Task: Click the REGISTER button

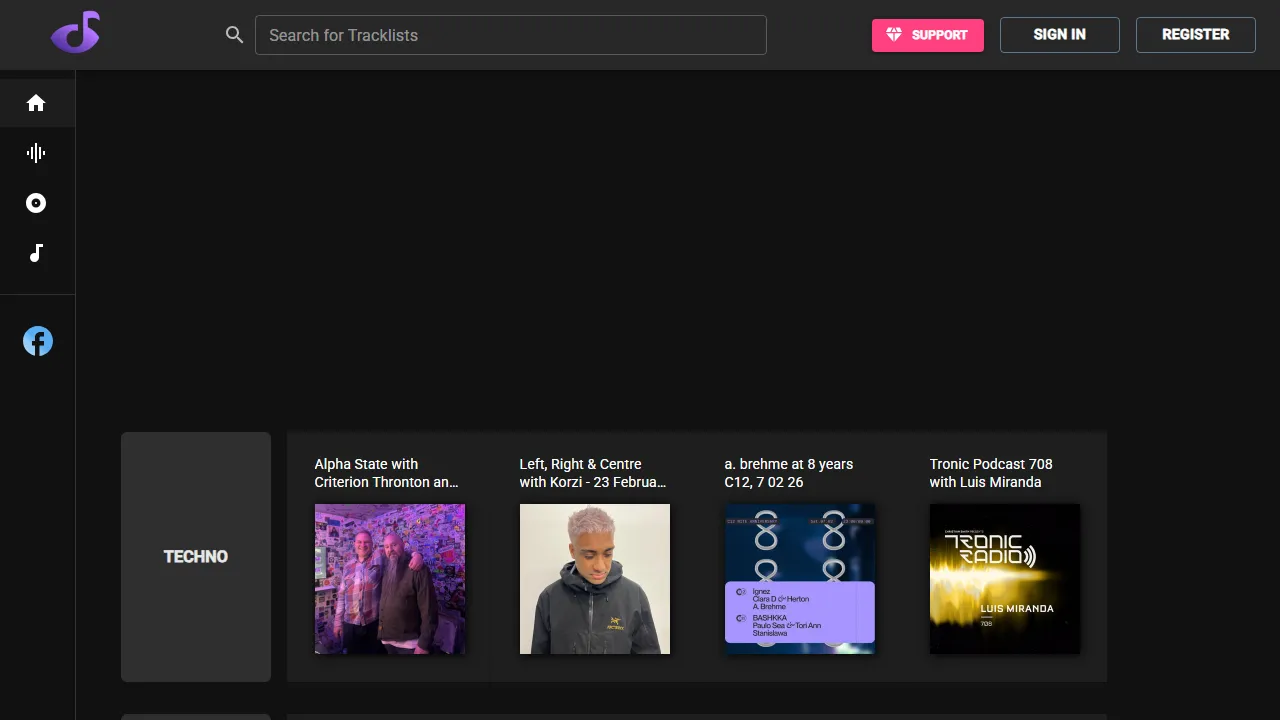Action: [x=1195, y=35]
